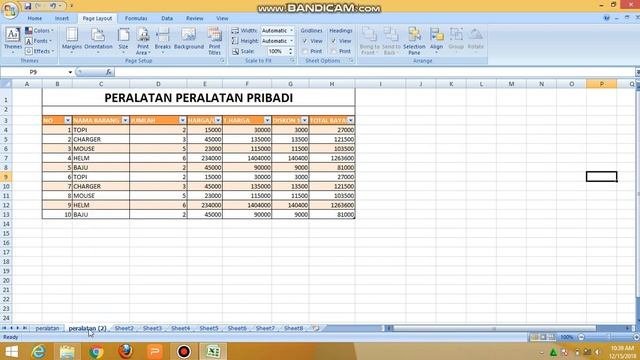
Task: Select the Sheet2 tab
Action: pyautogui.click(x=124, y=328)
